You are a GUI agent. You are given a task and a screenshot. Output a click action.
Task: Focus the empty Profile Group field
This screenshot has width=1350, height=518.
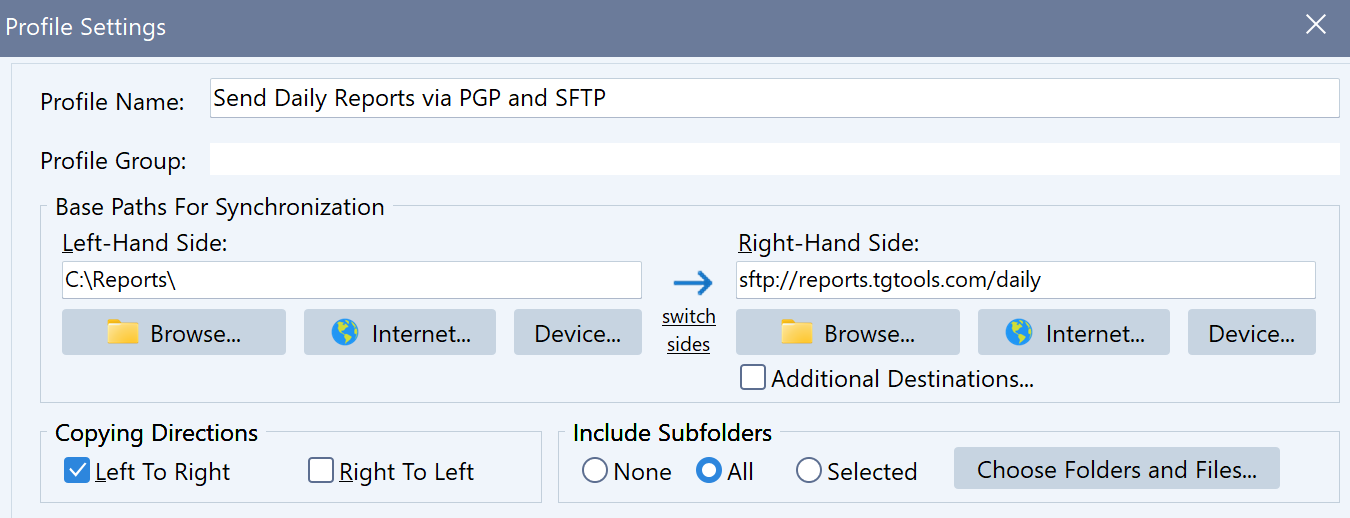[x=773, y=159]
